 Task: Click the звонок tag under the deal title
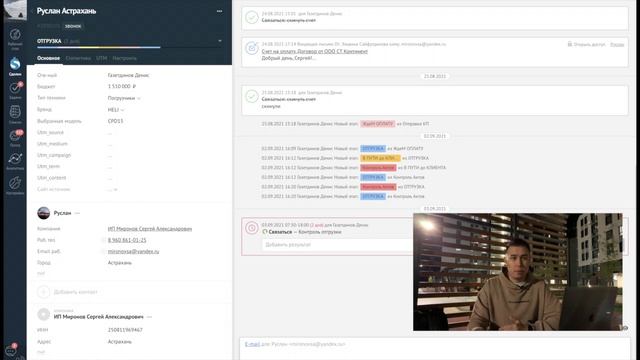(73, 26)
